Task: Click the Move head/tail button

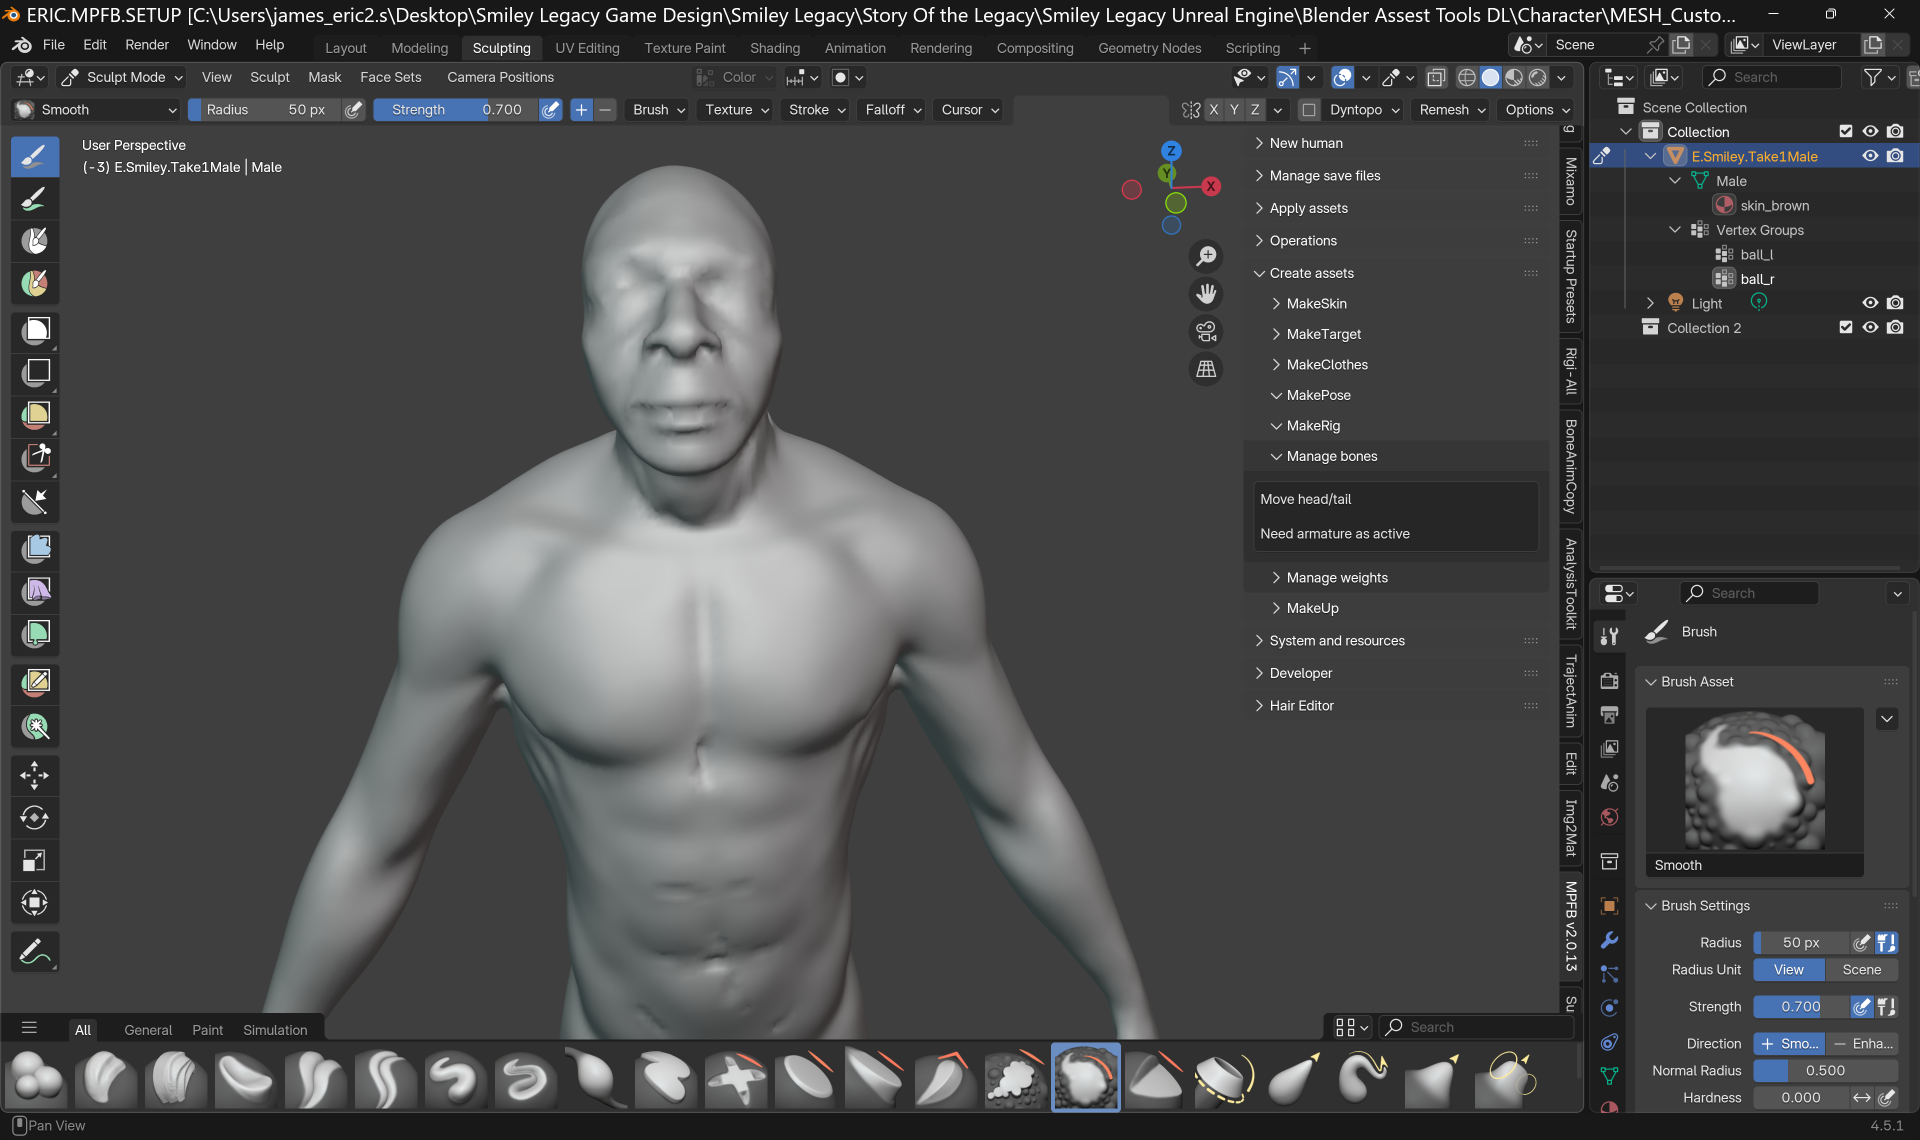Action: point(1305,499)
